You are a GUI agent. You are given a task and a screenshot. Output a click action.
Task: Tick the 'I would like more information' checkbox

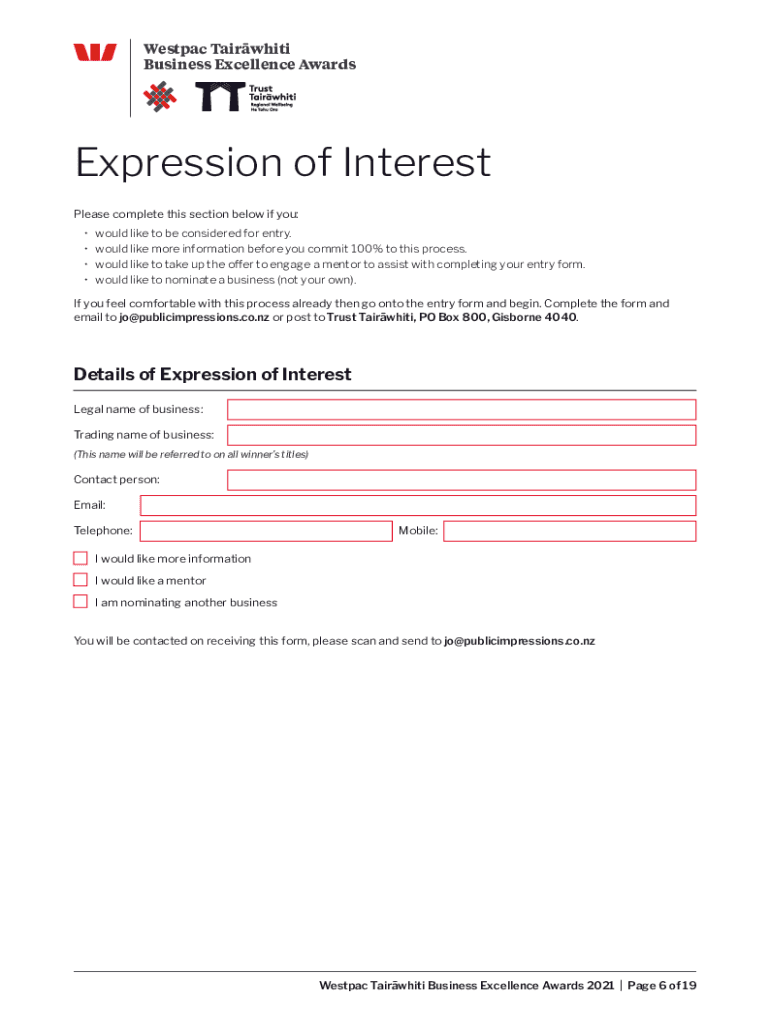click(80, 558)
